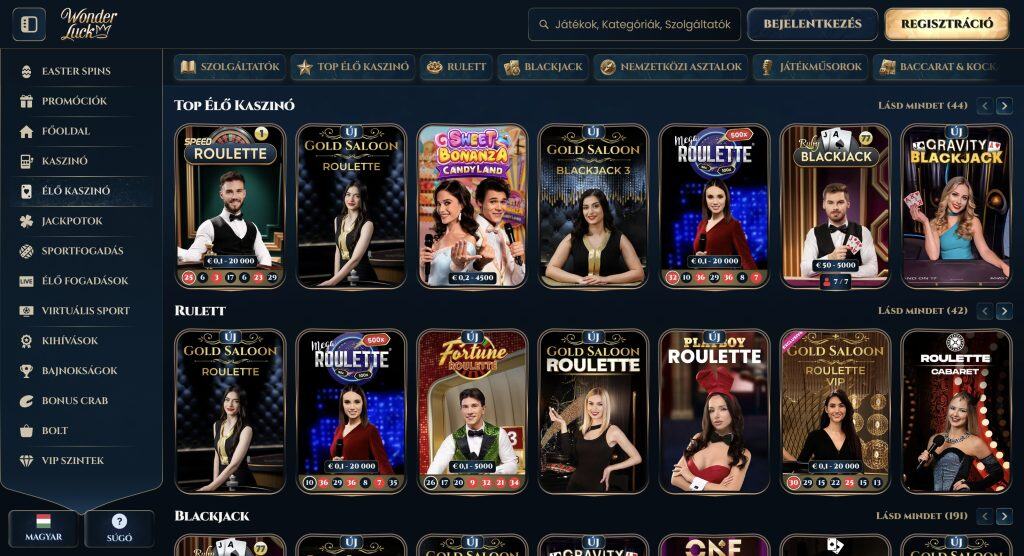Switch to Nemzetközi Asztalok tab
This screenshot has height=556, width=1024.
pyautogui.click(x=671, y=67)
